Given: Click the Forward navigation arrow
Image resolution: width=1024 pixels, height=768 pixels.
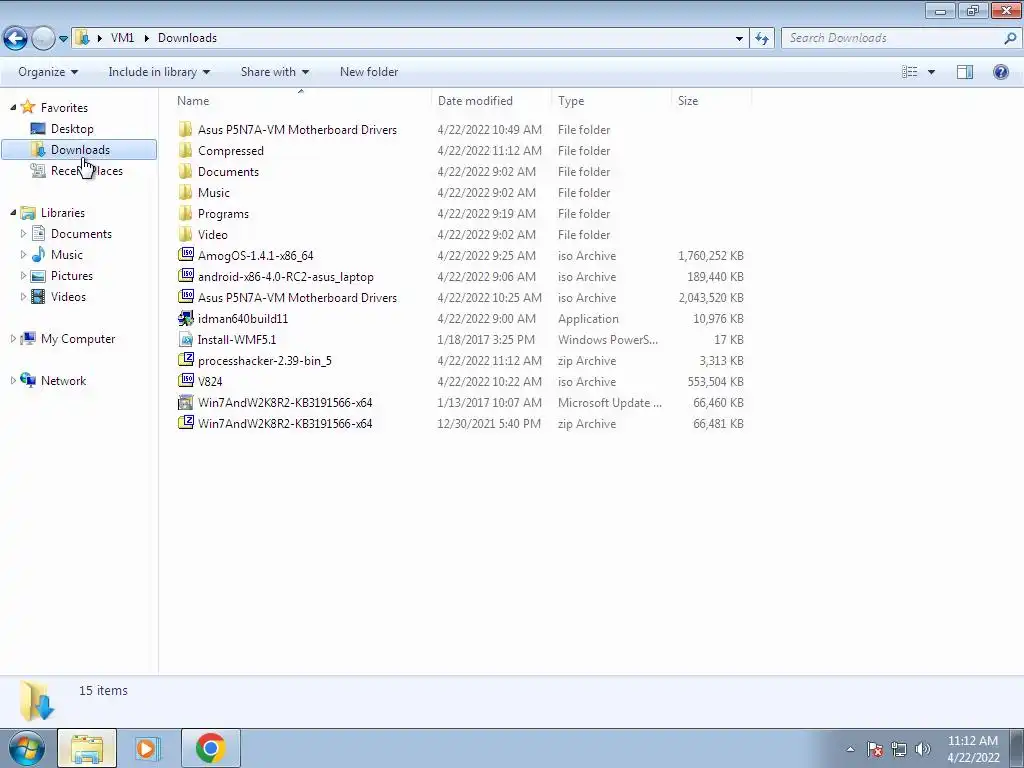Looking at the screenshot, I should click(43, 38).
